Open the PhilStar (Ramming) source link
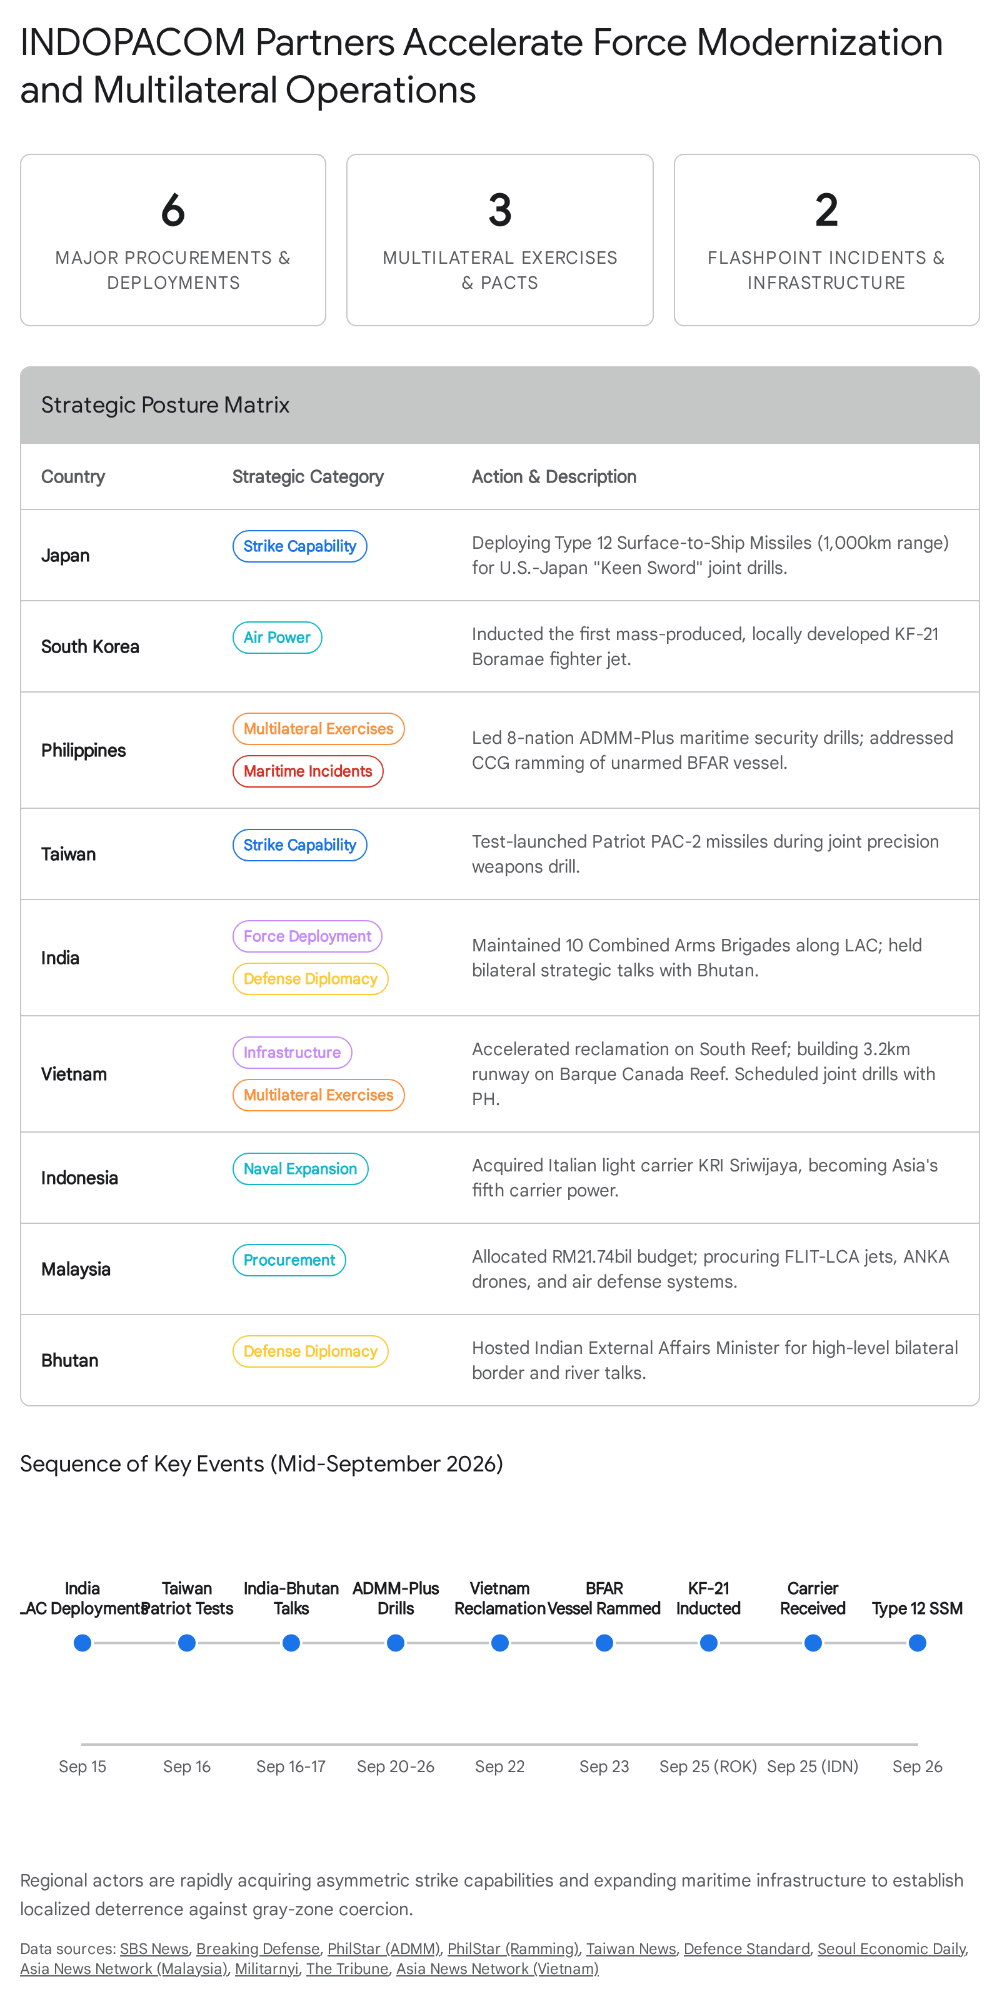This screenshot has height=1999, width=1001. point(513,1948)
